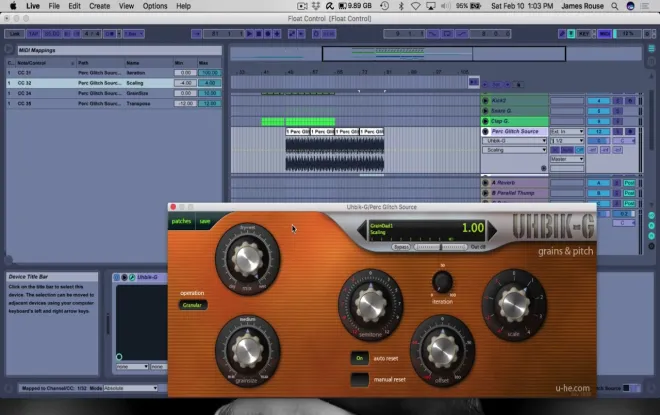Click the manual reset button
Image resolution: width=660 pixels, height=415 pixels.
point(359,379)
